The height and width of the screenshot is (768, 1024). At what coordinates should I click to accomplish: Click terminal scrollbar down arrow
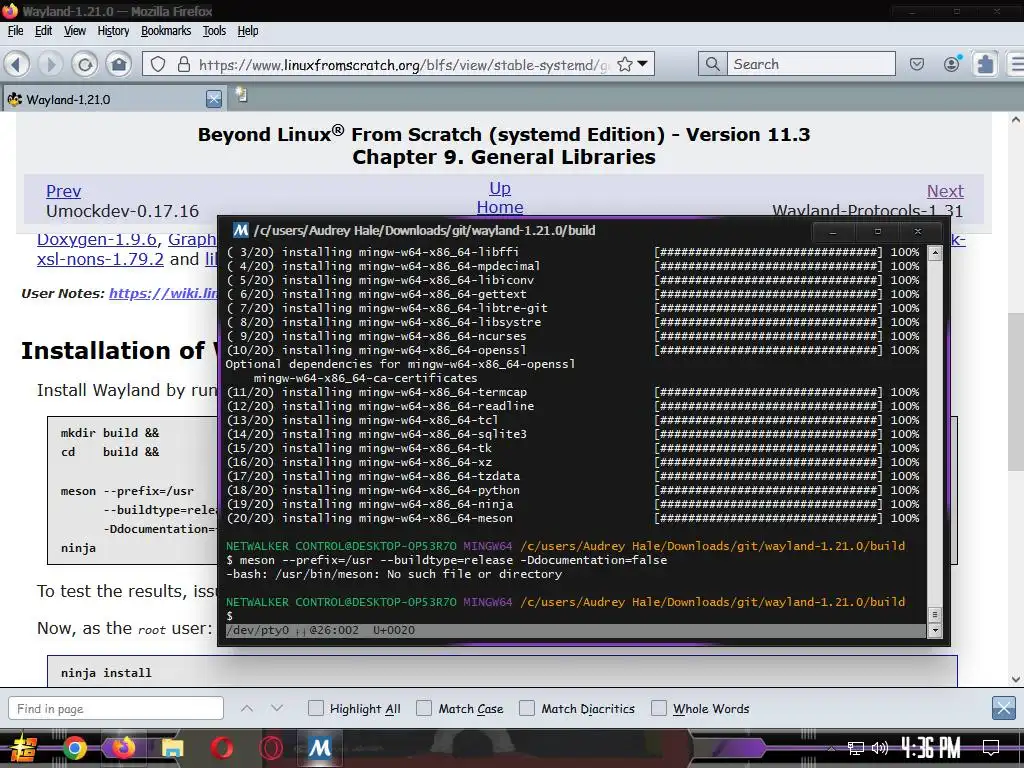point(935,630)
